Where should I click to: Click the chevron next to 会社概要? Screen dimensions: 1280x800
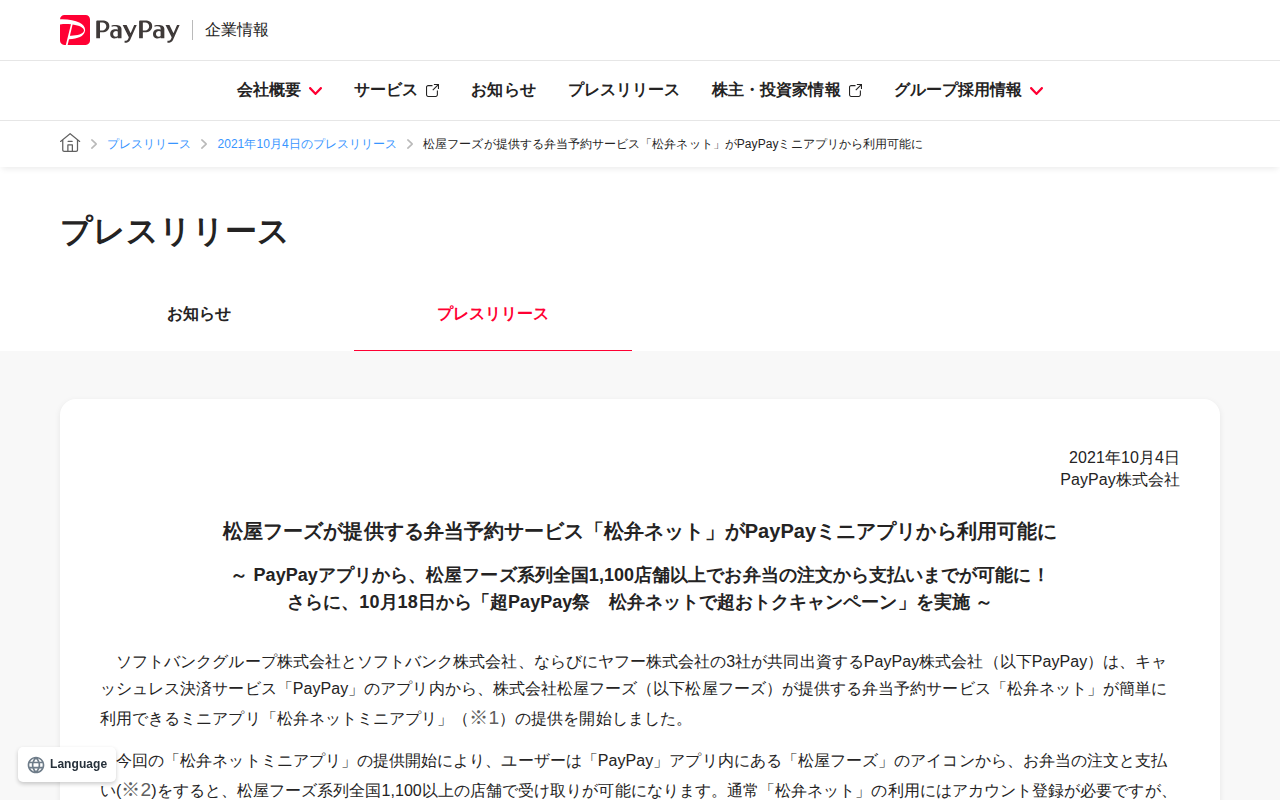(x=315, y=91)
